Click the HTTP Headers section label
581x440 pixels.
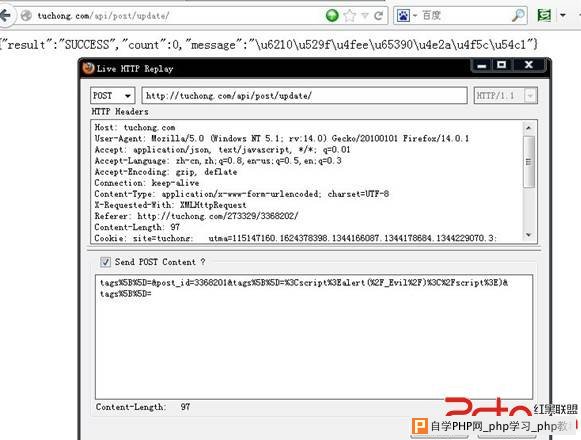[x=120, y=112]
